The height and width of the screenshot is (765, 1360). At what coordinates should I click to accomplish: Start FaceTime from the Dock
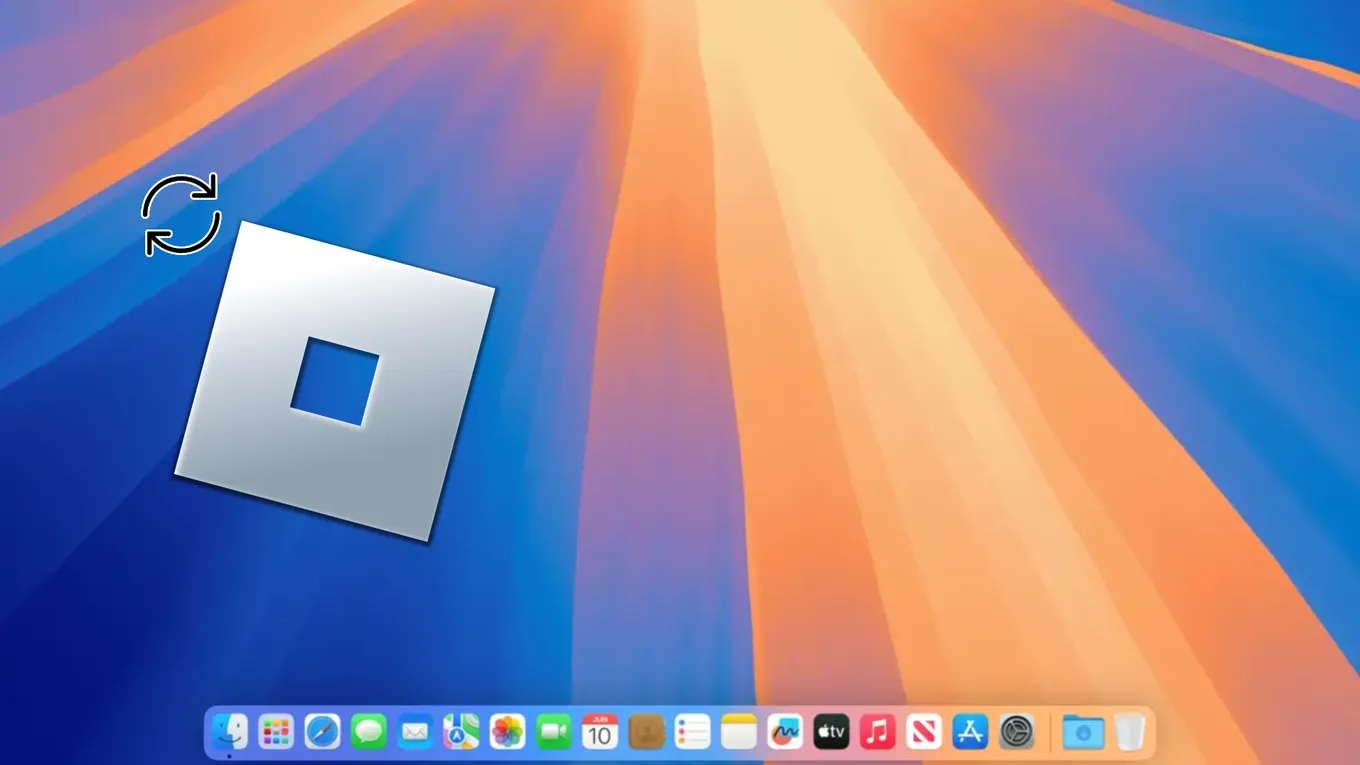click(x=554, y=732)
